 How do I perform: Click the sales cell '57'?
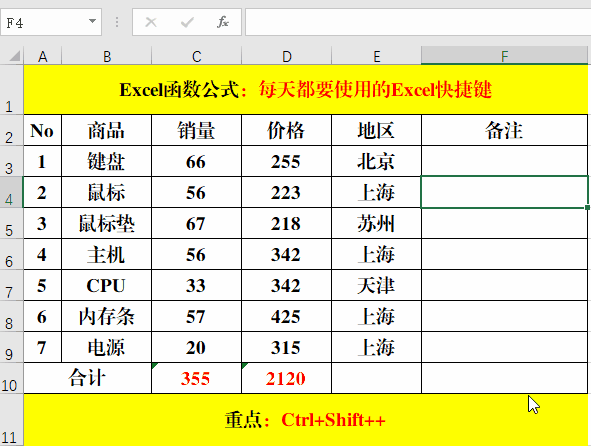click(196, 316)
